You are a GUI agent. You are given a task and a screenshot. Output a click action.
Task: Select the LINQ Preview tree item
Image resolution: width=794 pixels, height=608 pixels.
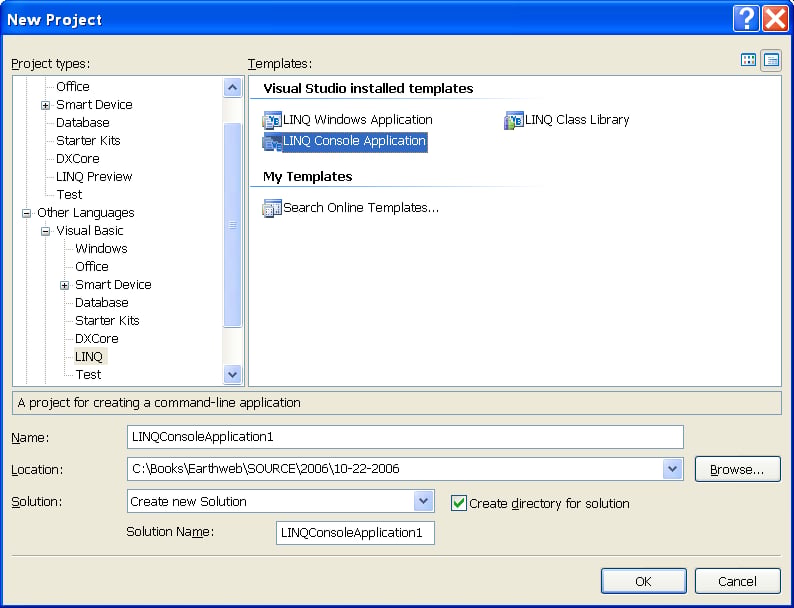[x=94, y=177]
